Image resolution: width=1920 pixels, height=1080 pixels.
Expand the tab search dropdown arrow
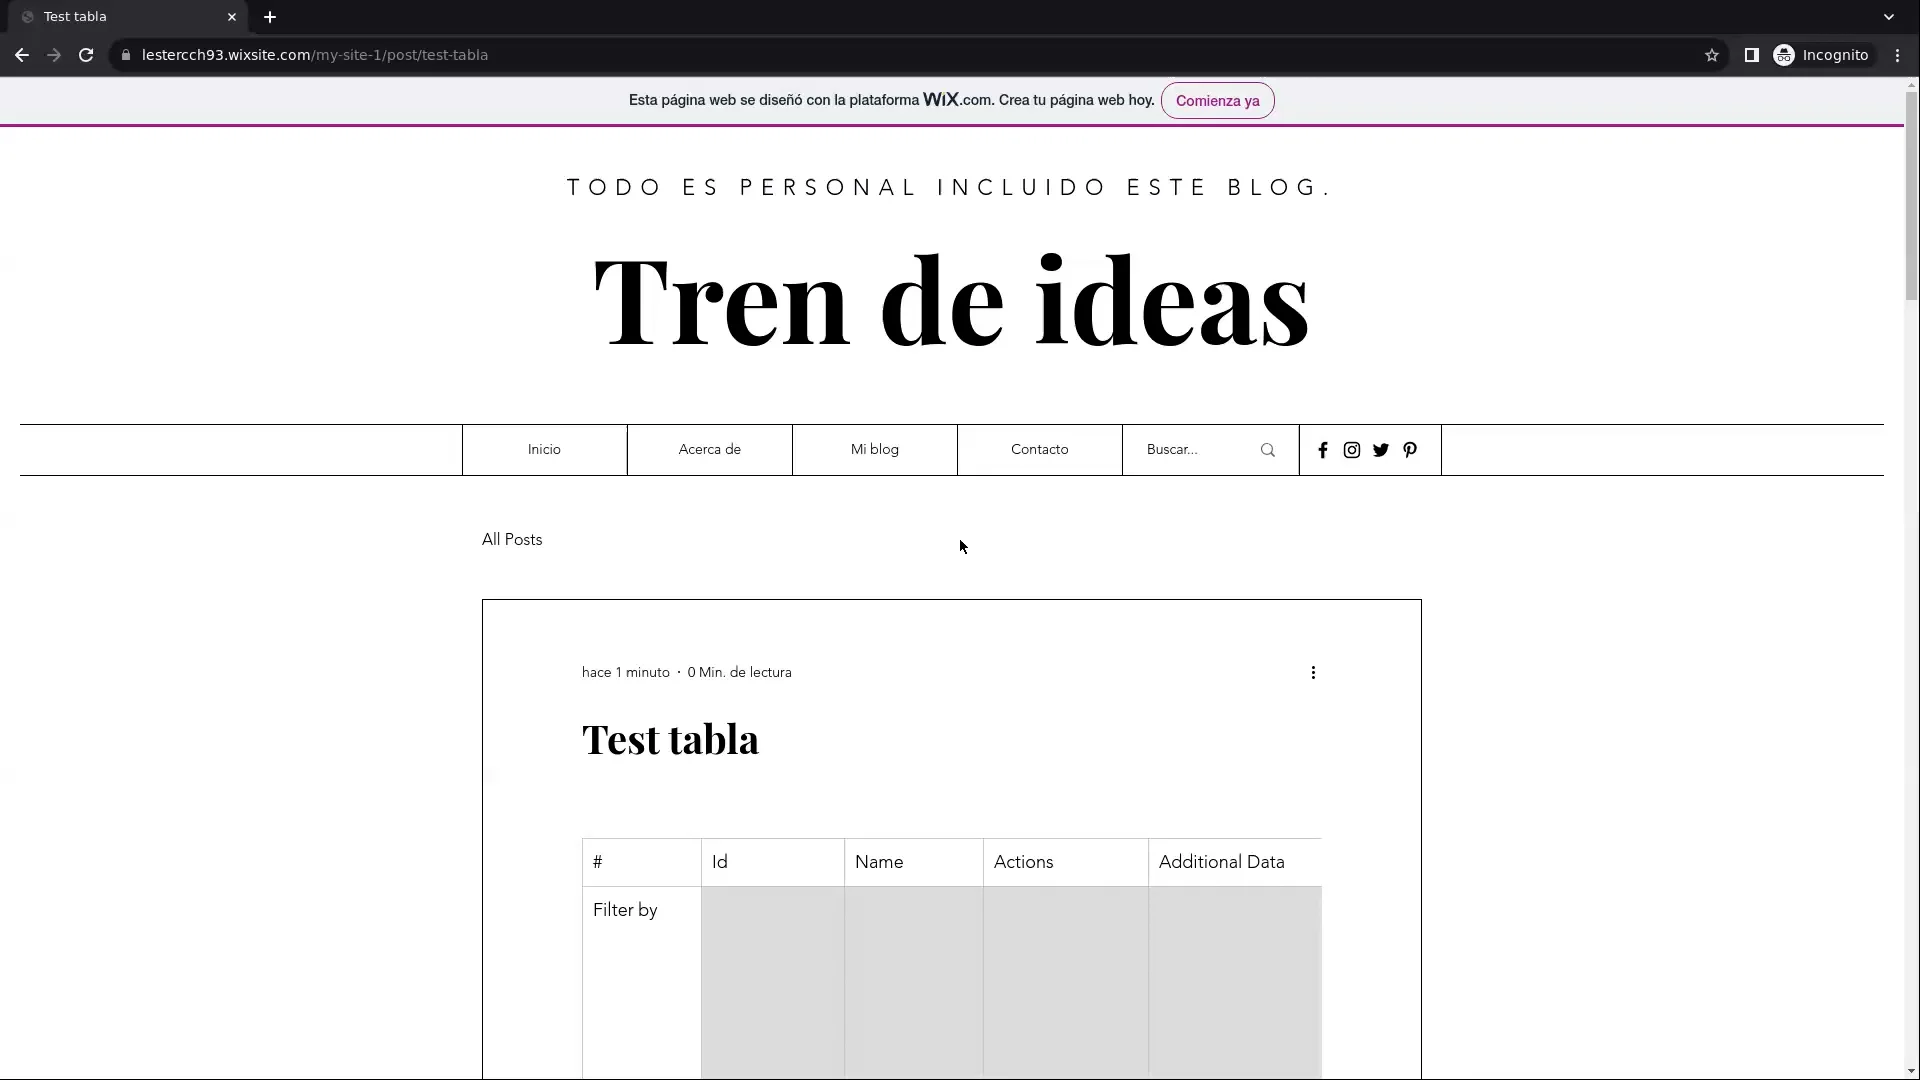click(1889, 17)
